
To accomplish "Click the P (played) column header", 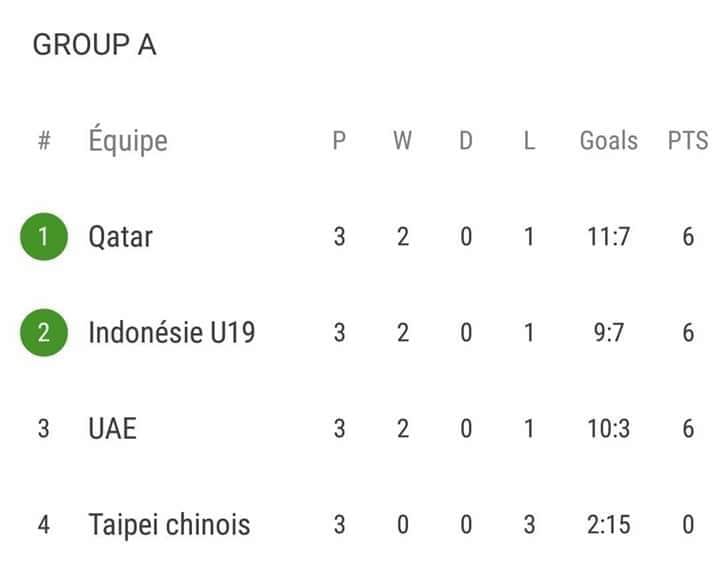I will [x=339, y=141].
